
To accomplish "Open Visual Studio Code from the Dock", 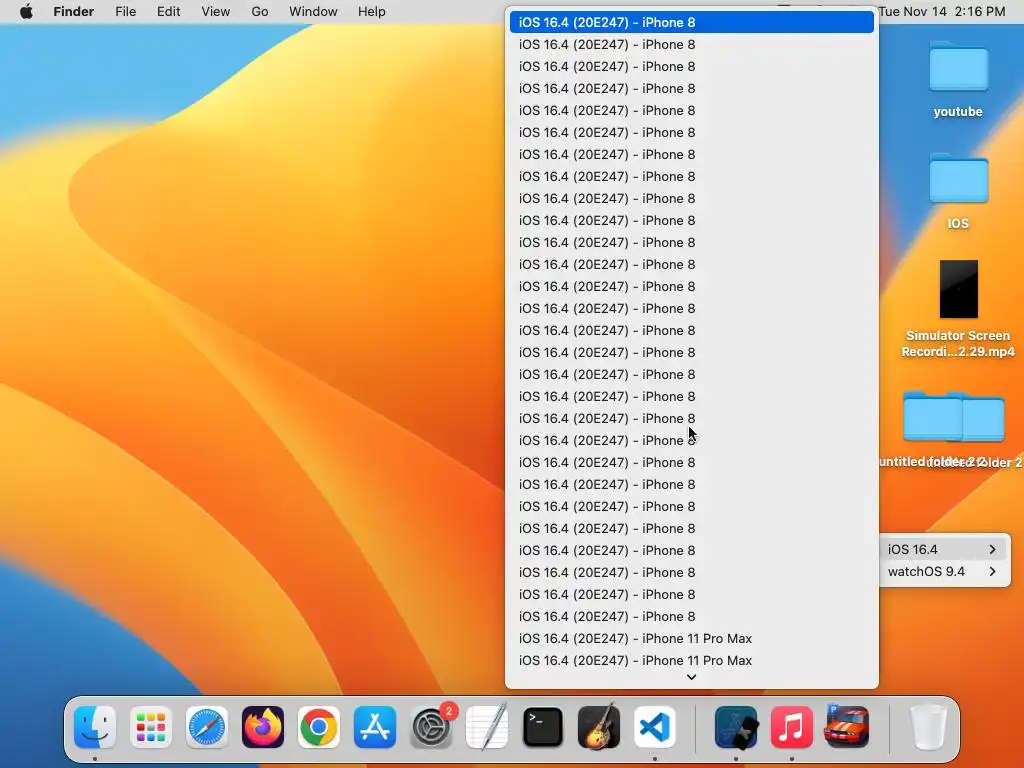I will point(655,727).
